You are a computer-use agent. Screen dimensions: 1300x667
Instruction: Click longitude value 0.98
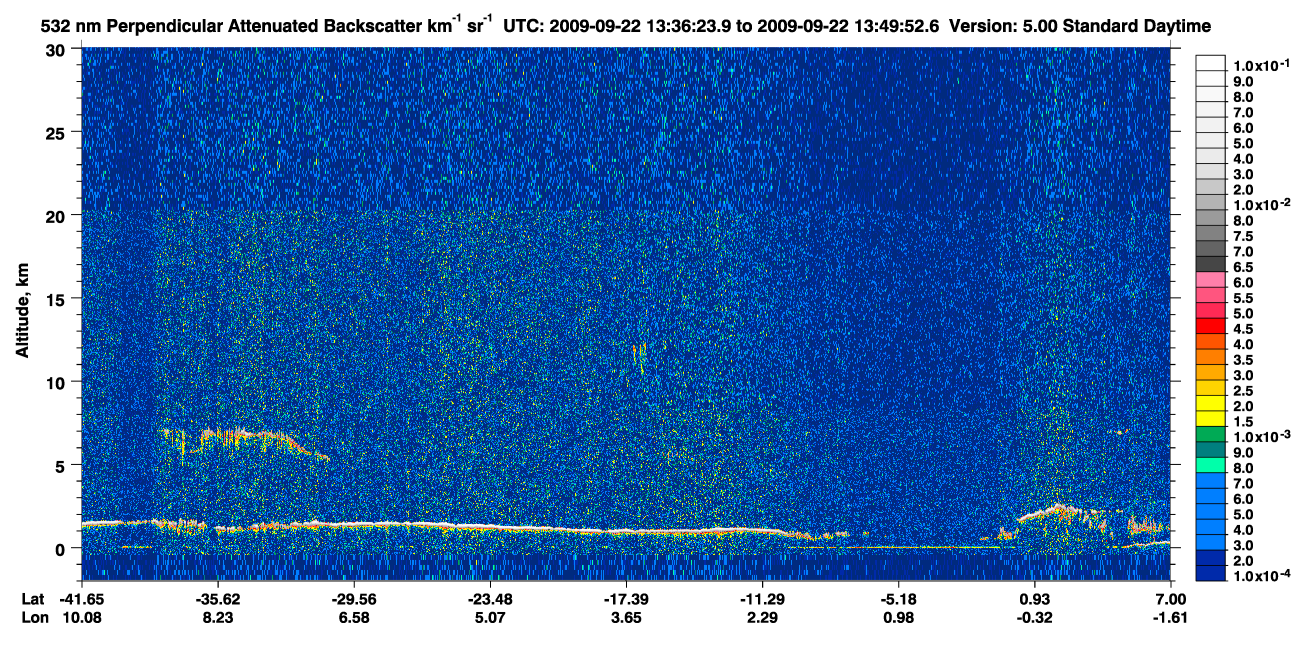tap(899, 617)
